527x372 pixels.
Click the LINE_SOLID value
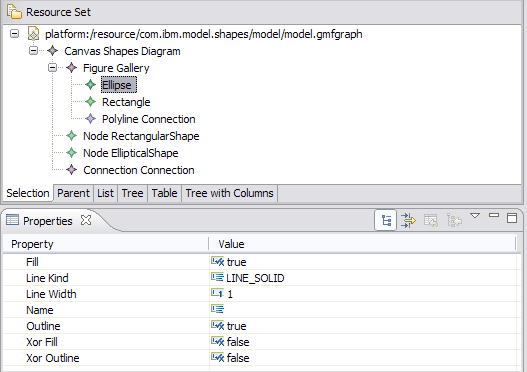coord(255,278)
